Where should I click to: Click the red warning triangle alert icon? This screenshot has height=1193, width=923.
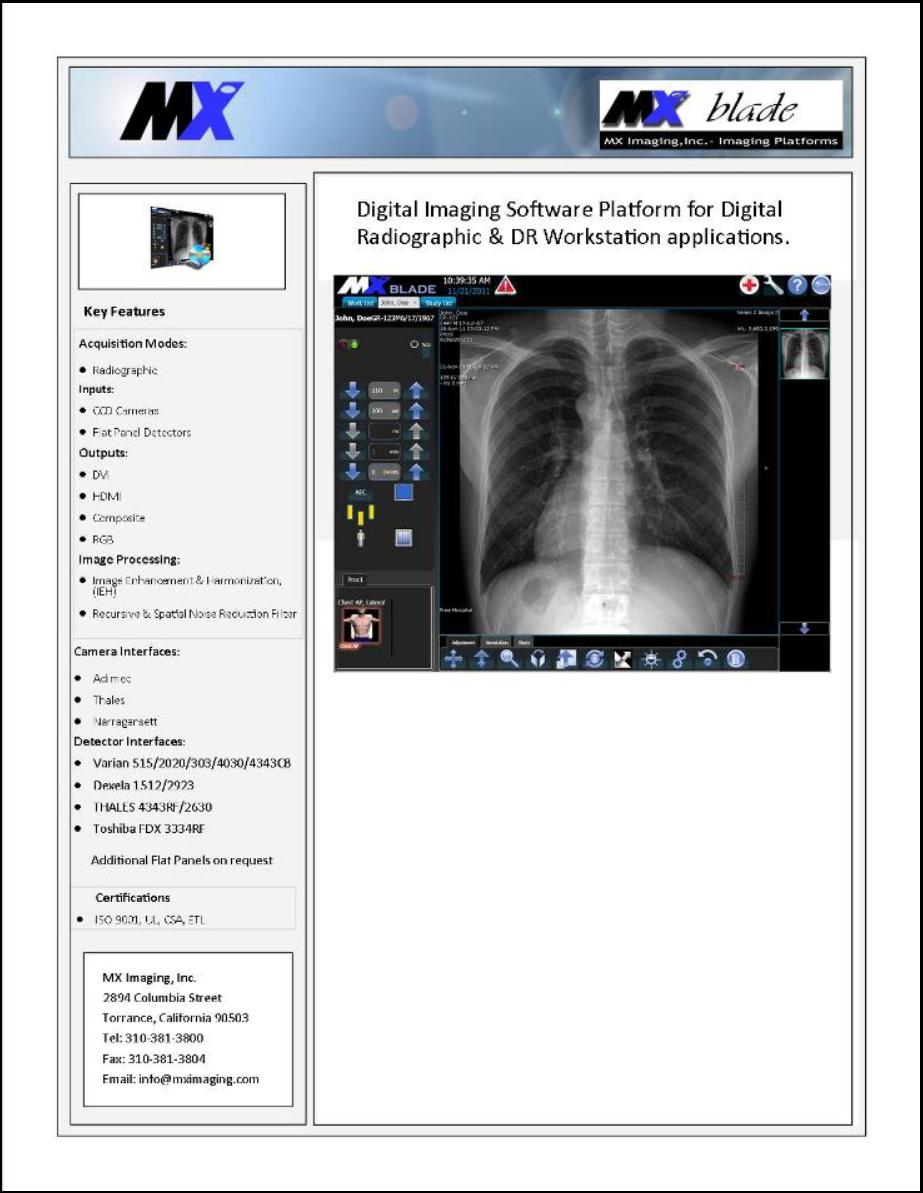[505, 286]
